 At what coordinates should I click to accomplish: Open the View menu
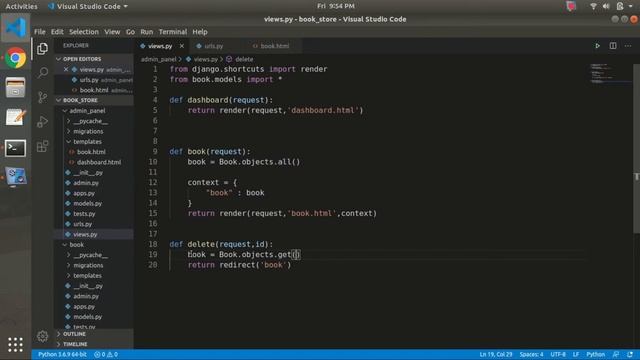pyautogui.click(x=112, y=32)
